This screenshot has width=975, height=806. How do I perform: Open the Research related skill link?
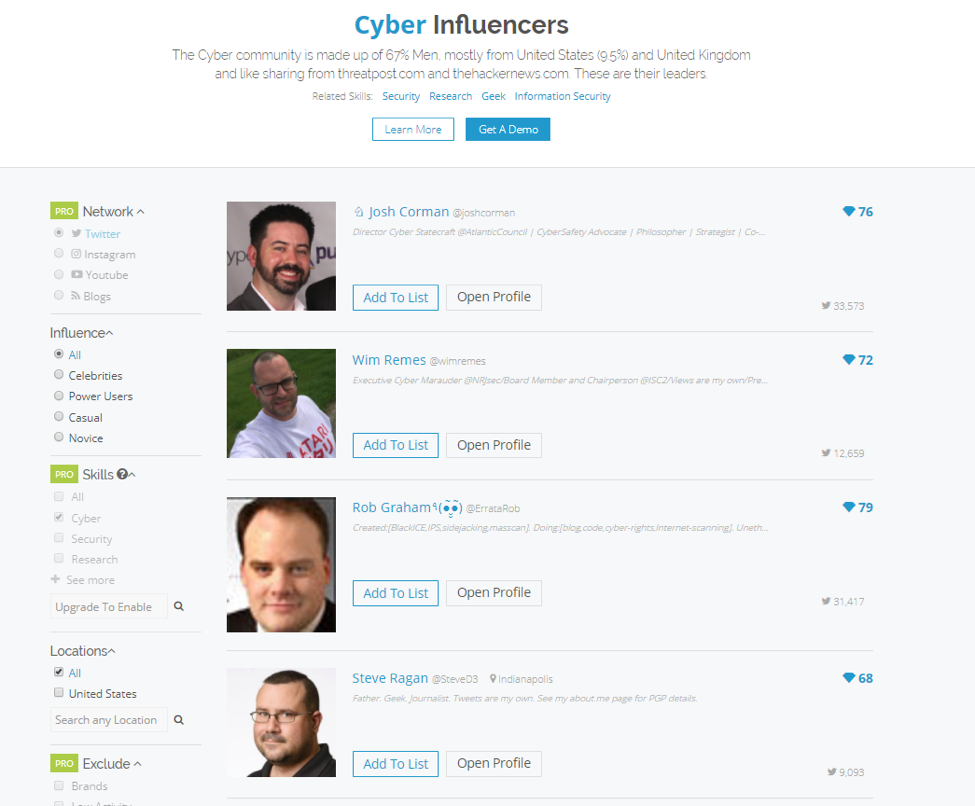point(450,97)
